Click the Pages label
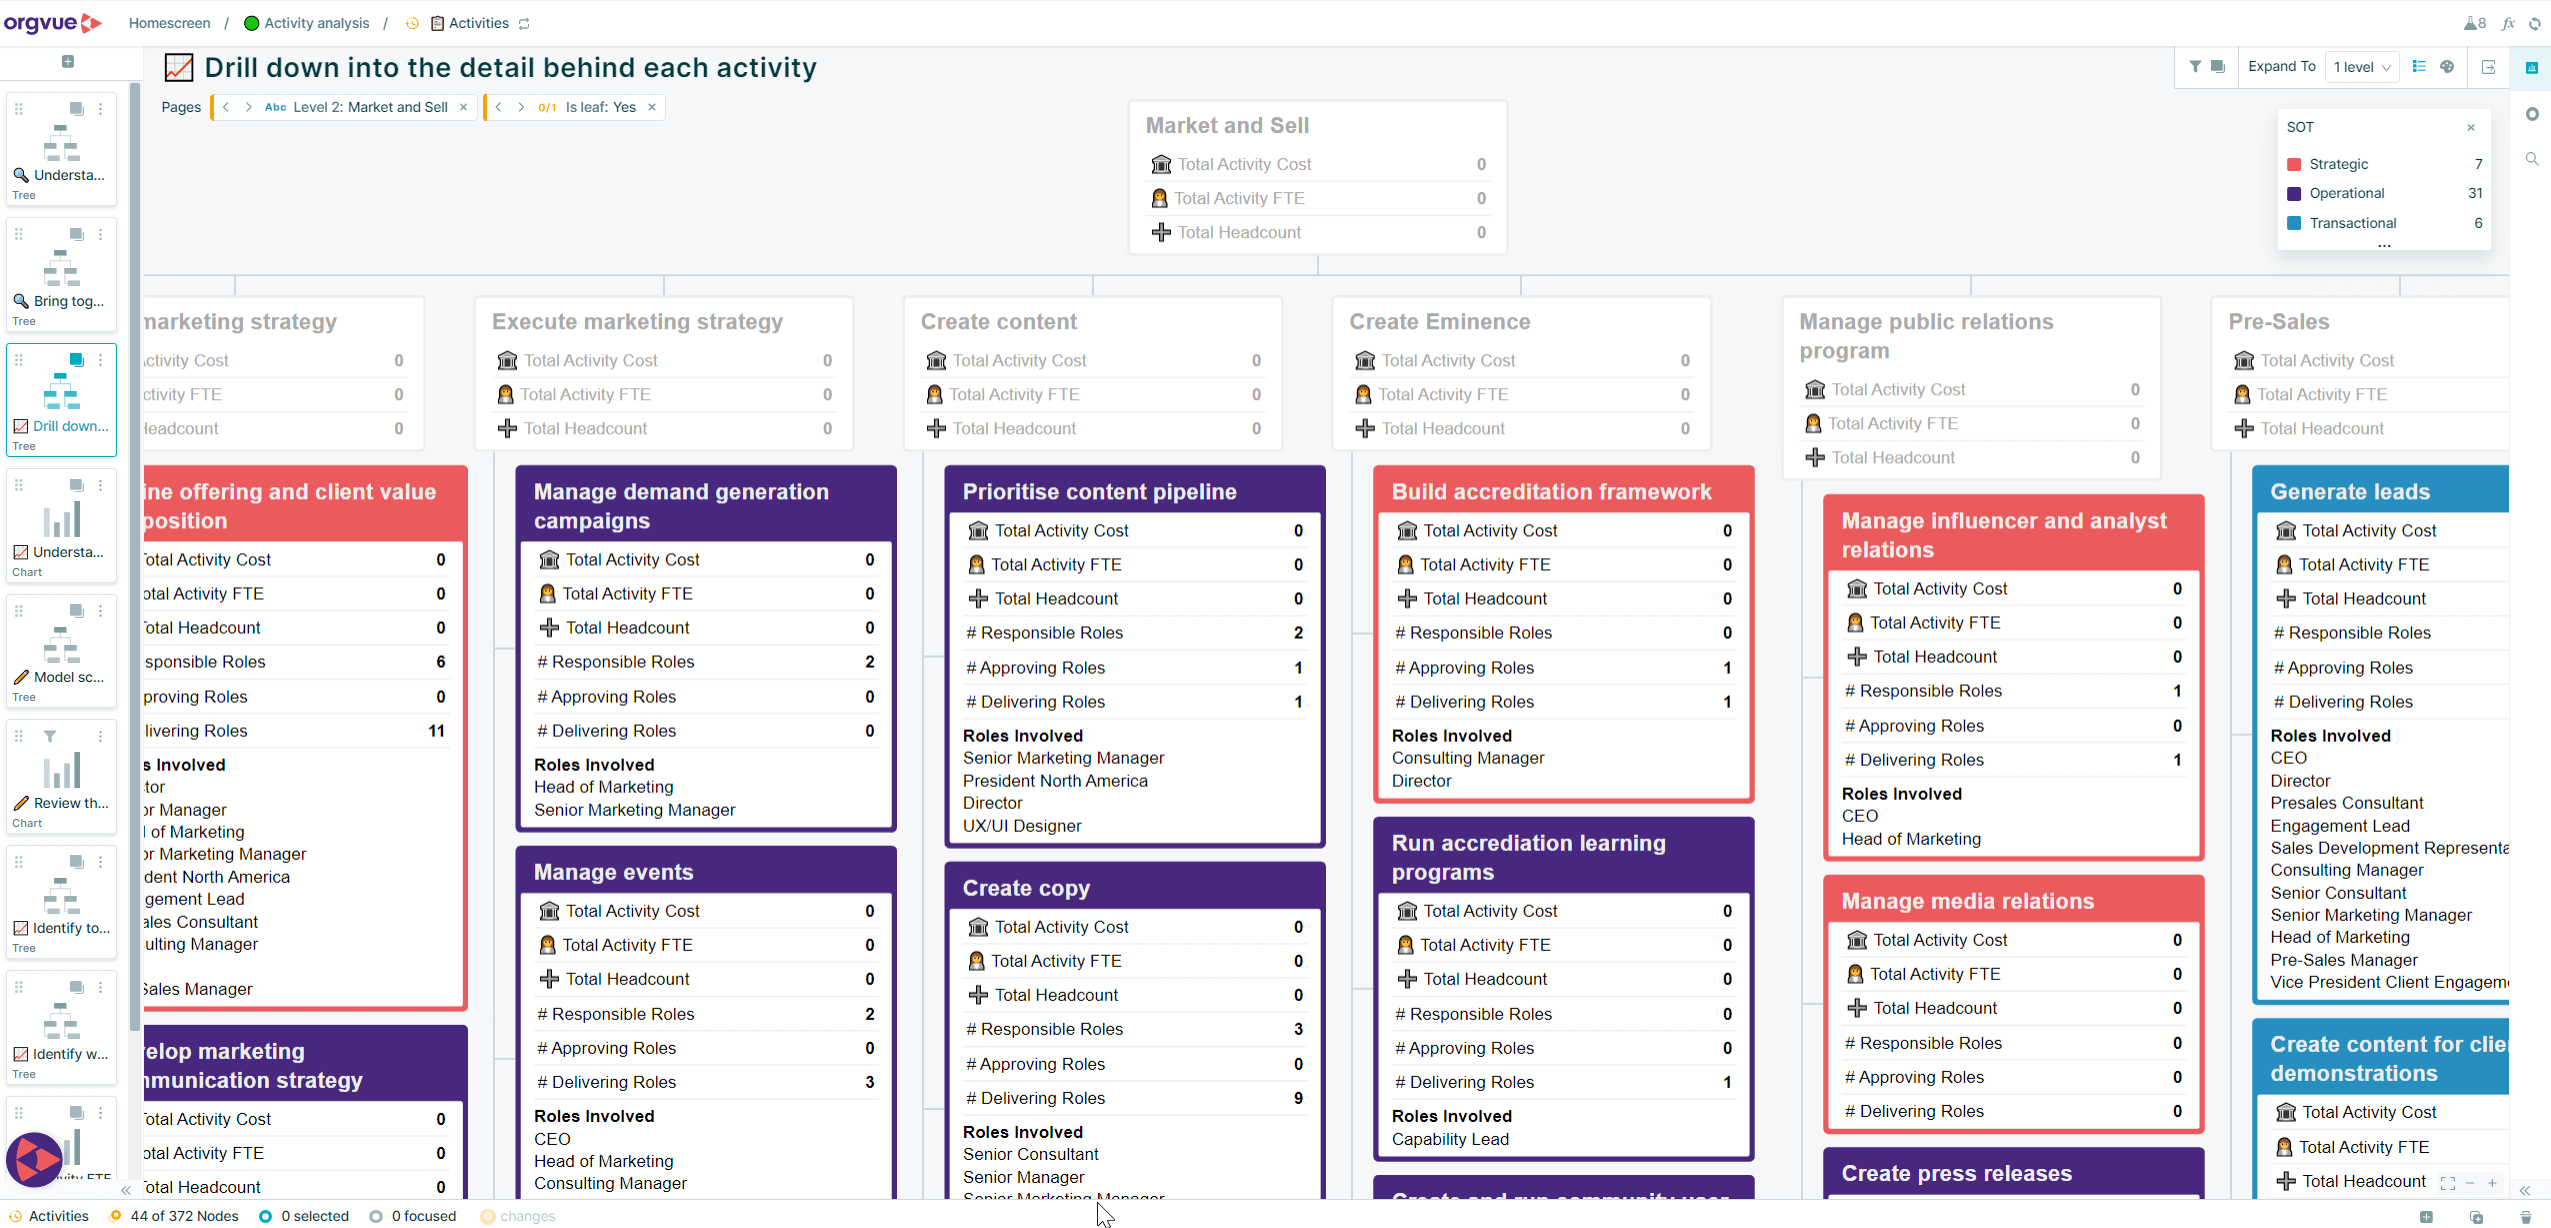This screenshot has width=2551, height=1228. 181,107
